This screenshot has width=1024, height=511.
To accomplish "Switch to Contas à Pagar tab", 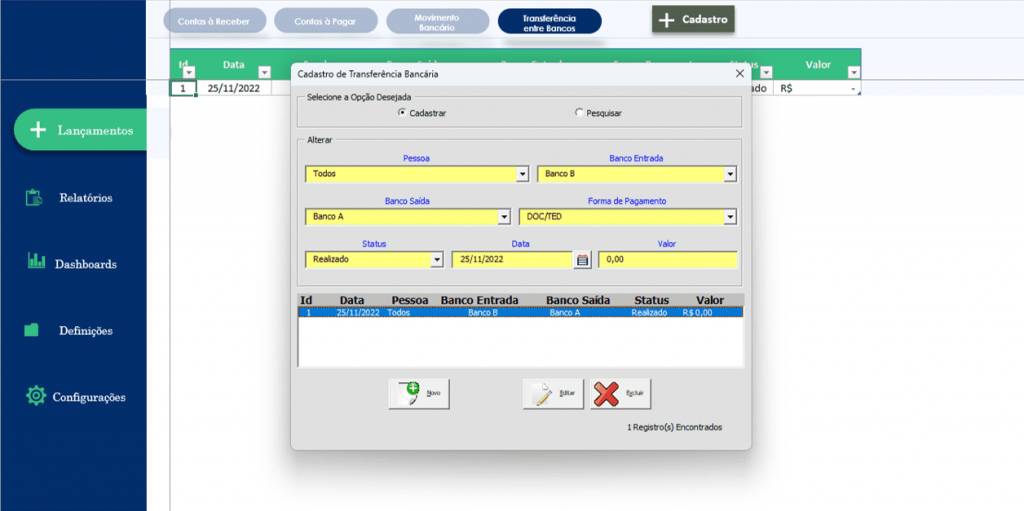I will [326, 21].
